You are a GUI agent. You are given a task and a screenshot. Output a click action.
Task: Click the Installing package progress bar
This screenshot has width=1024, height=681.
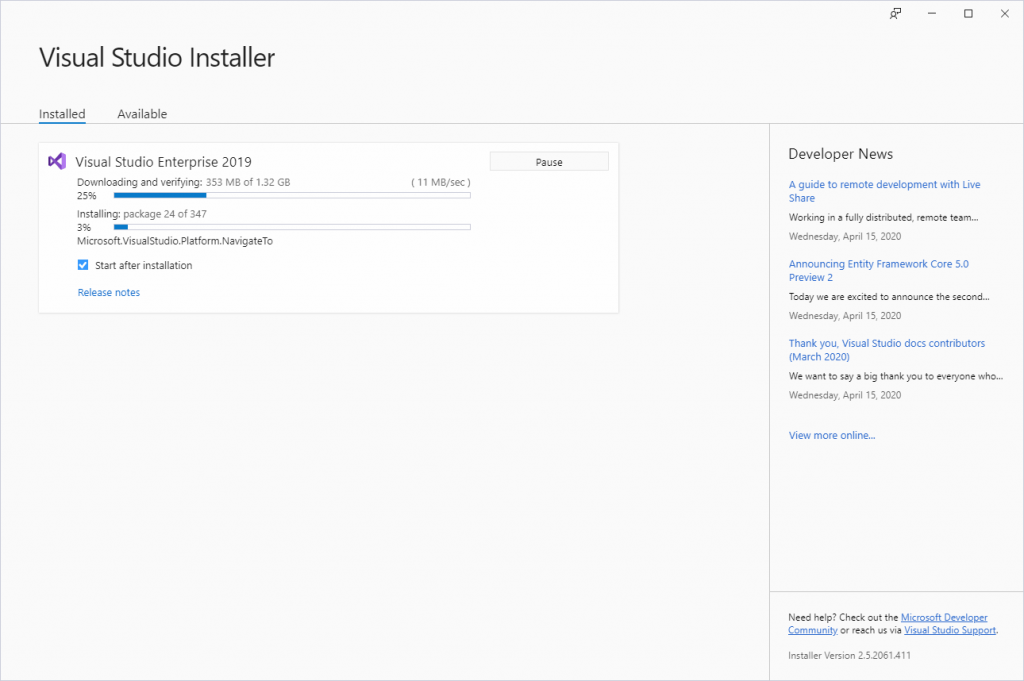coord(292,227)
